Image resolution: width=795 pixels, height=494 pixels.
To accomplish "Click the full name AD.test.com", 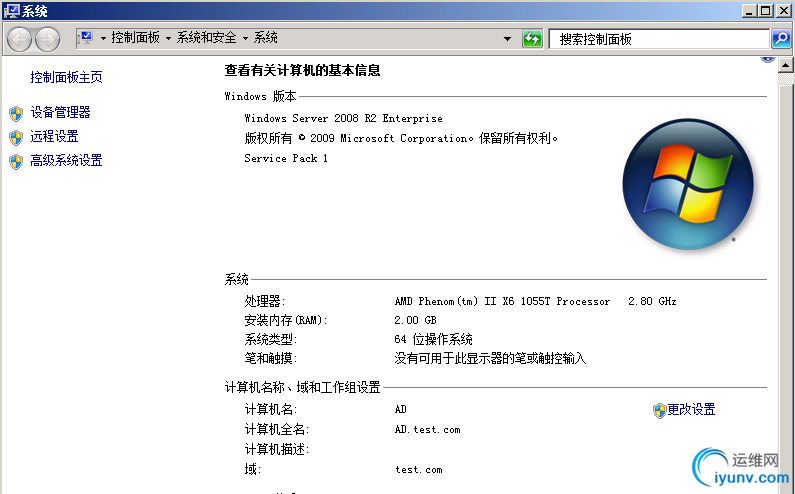I will tap(427, 430).
